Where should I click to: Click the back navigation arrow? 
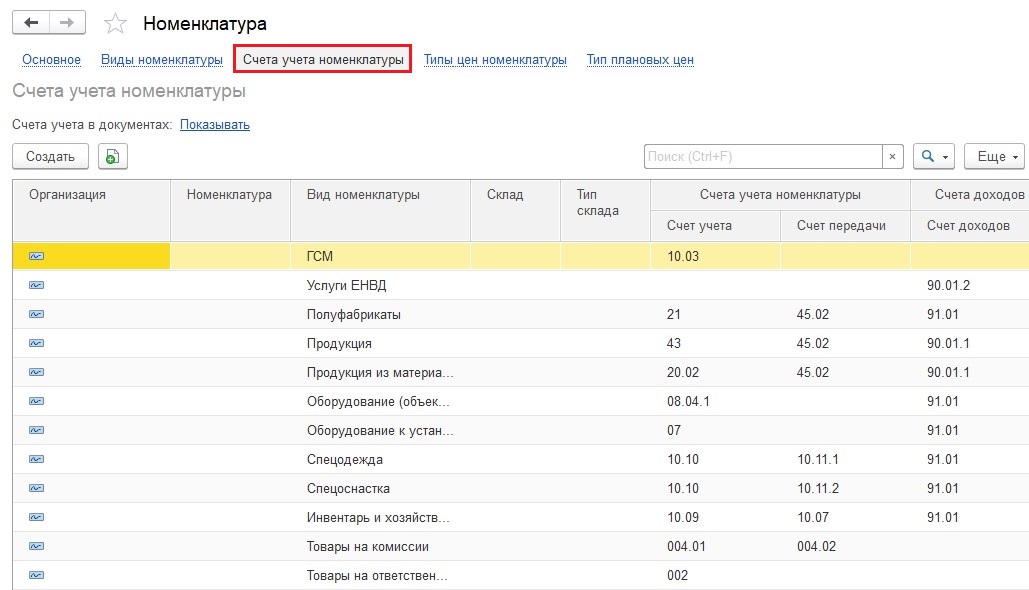31,23
